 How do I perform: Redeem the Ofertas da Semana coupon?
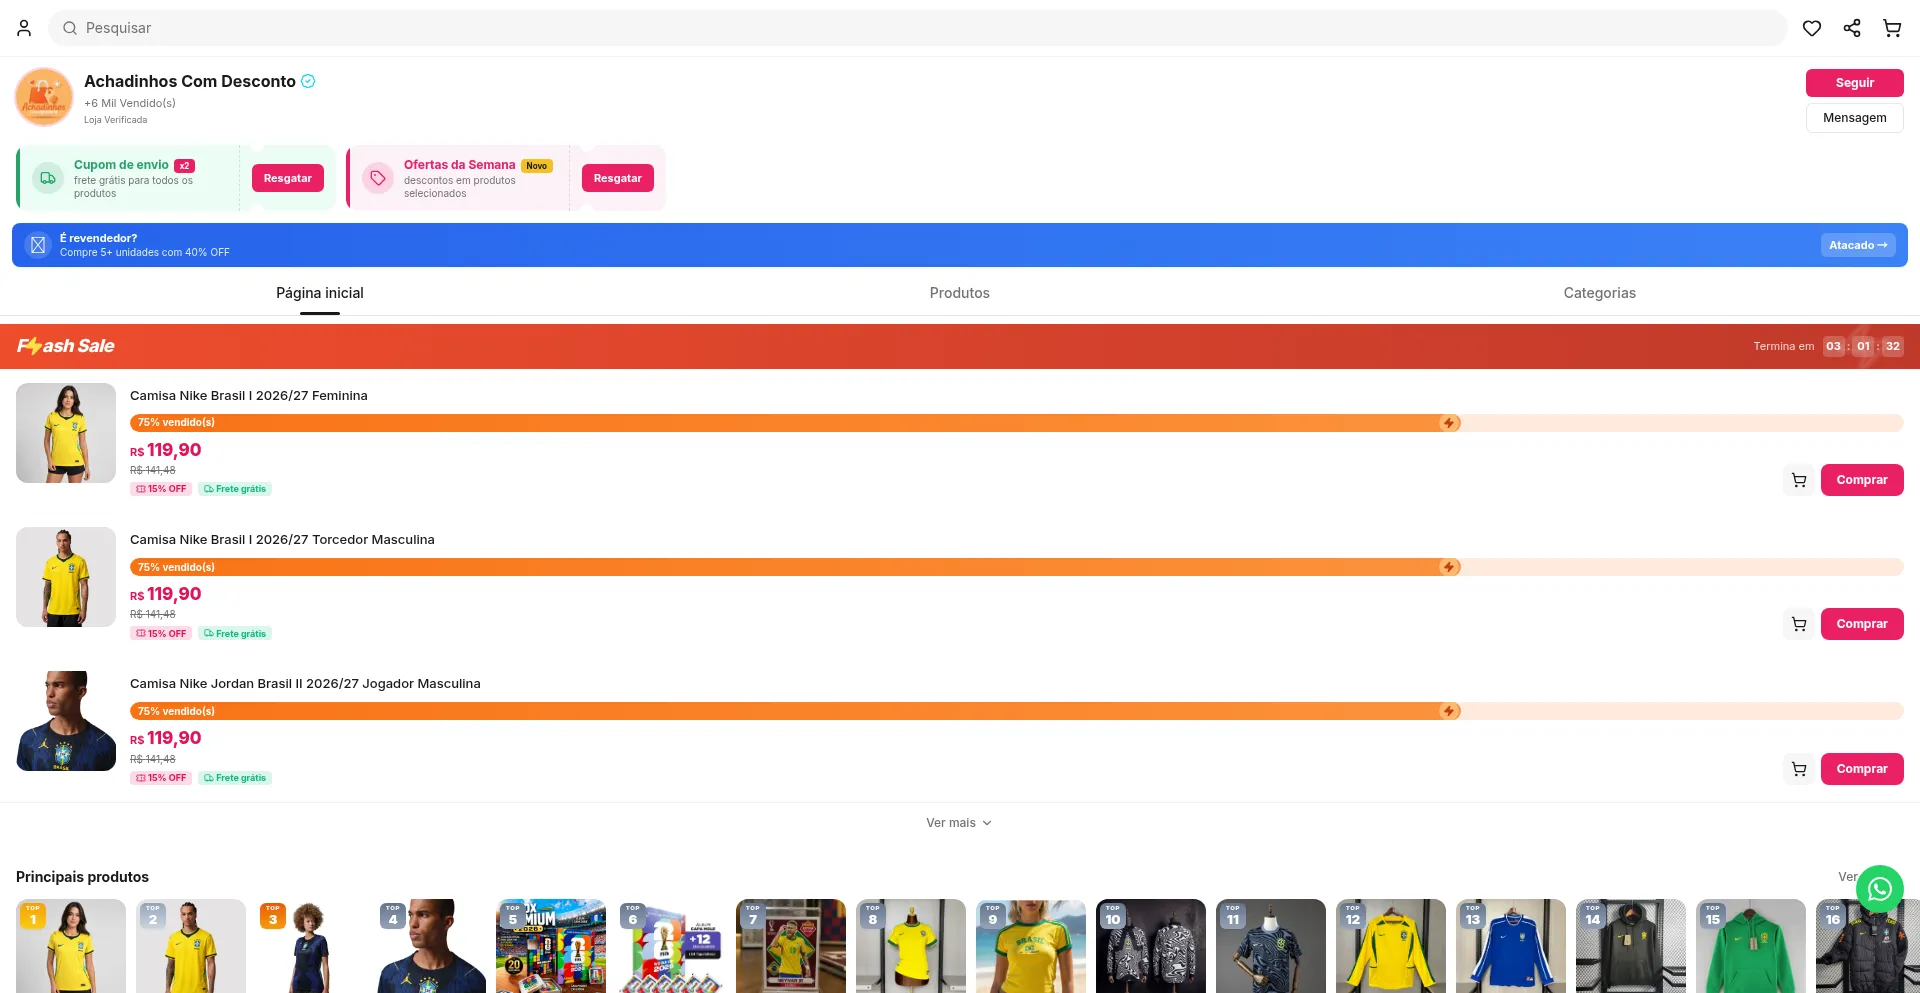click(x=618, y=178)
